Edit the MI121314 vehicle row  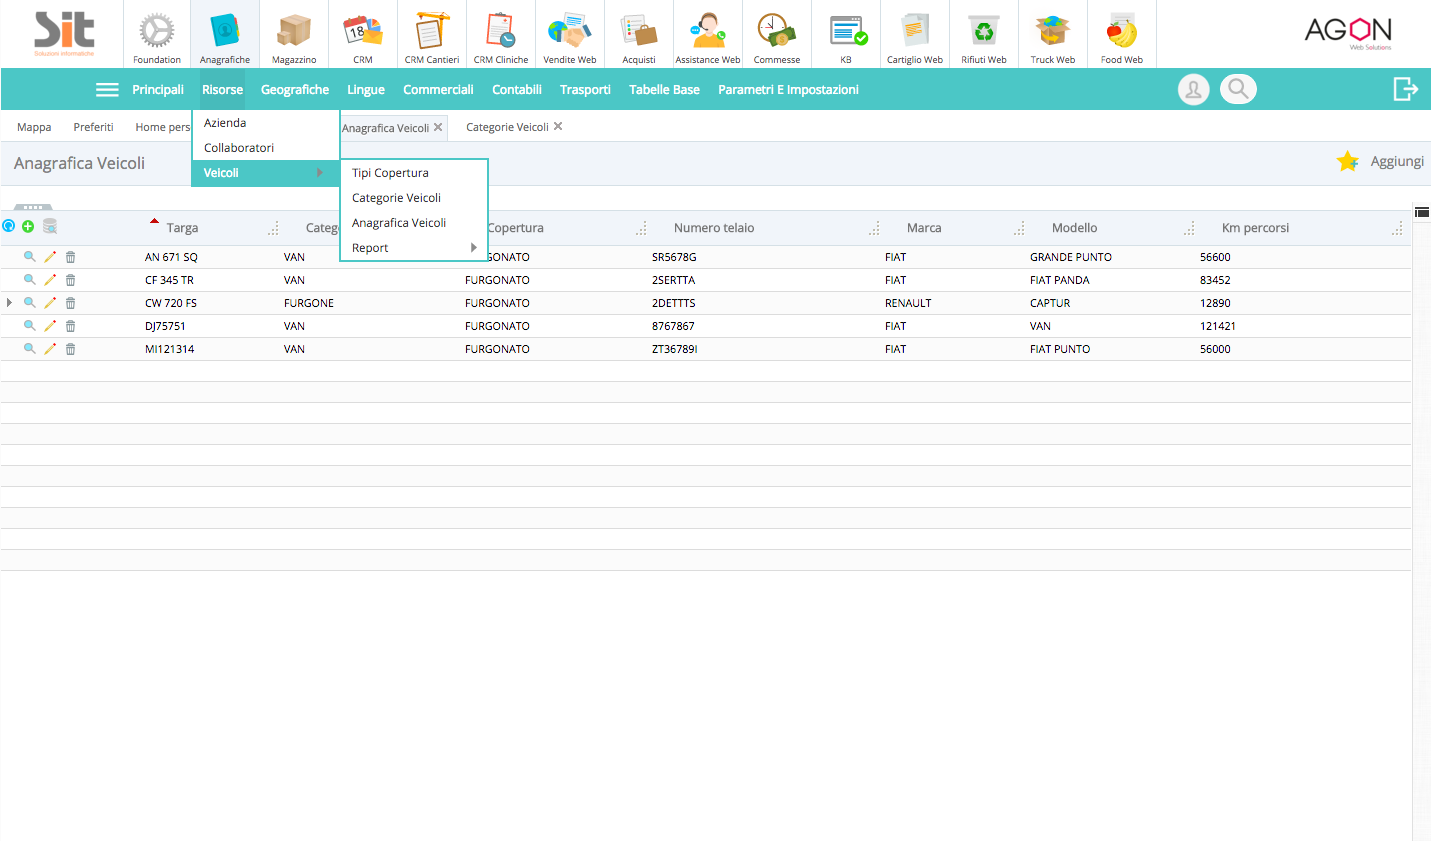(x=50, y=349)
